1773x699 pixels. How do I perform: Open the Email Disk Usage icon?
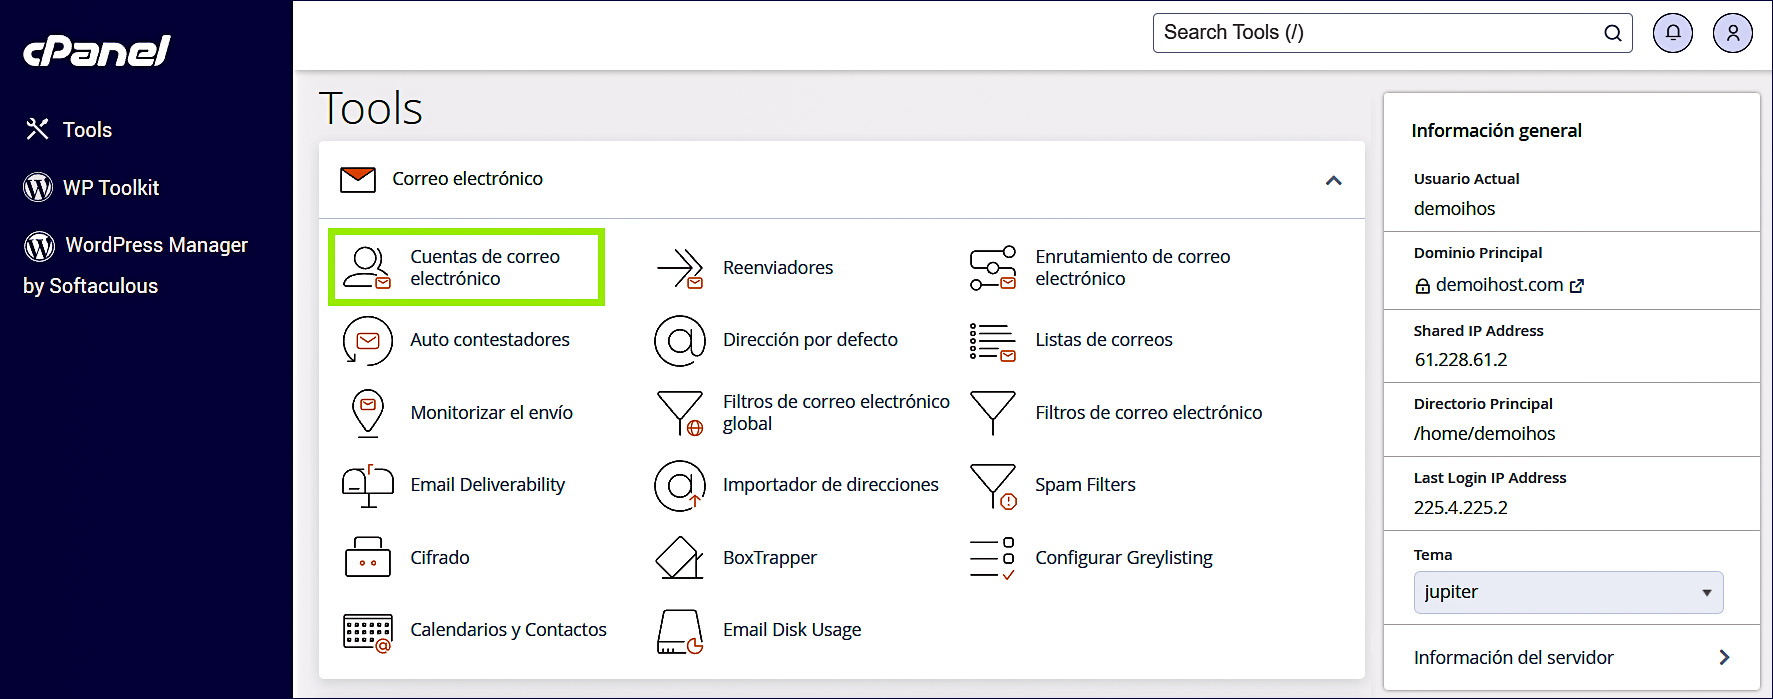680,631
